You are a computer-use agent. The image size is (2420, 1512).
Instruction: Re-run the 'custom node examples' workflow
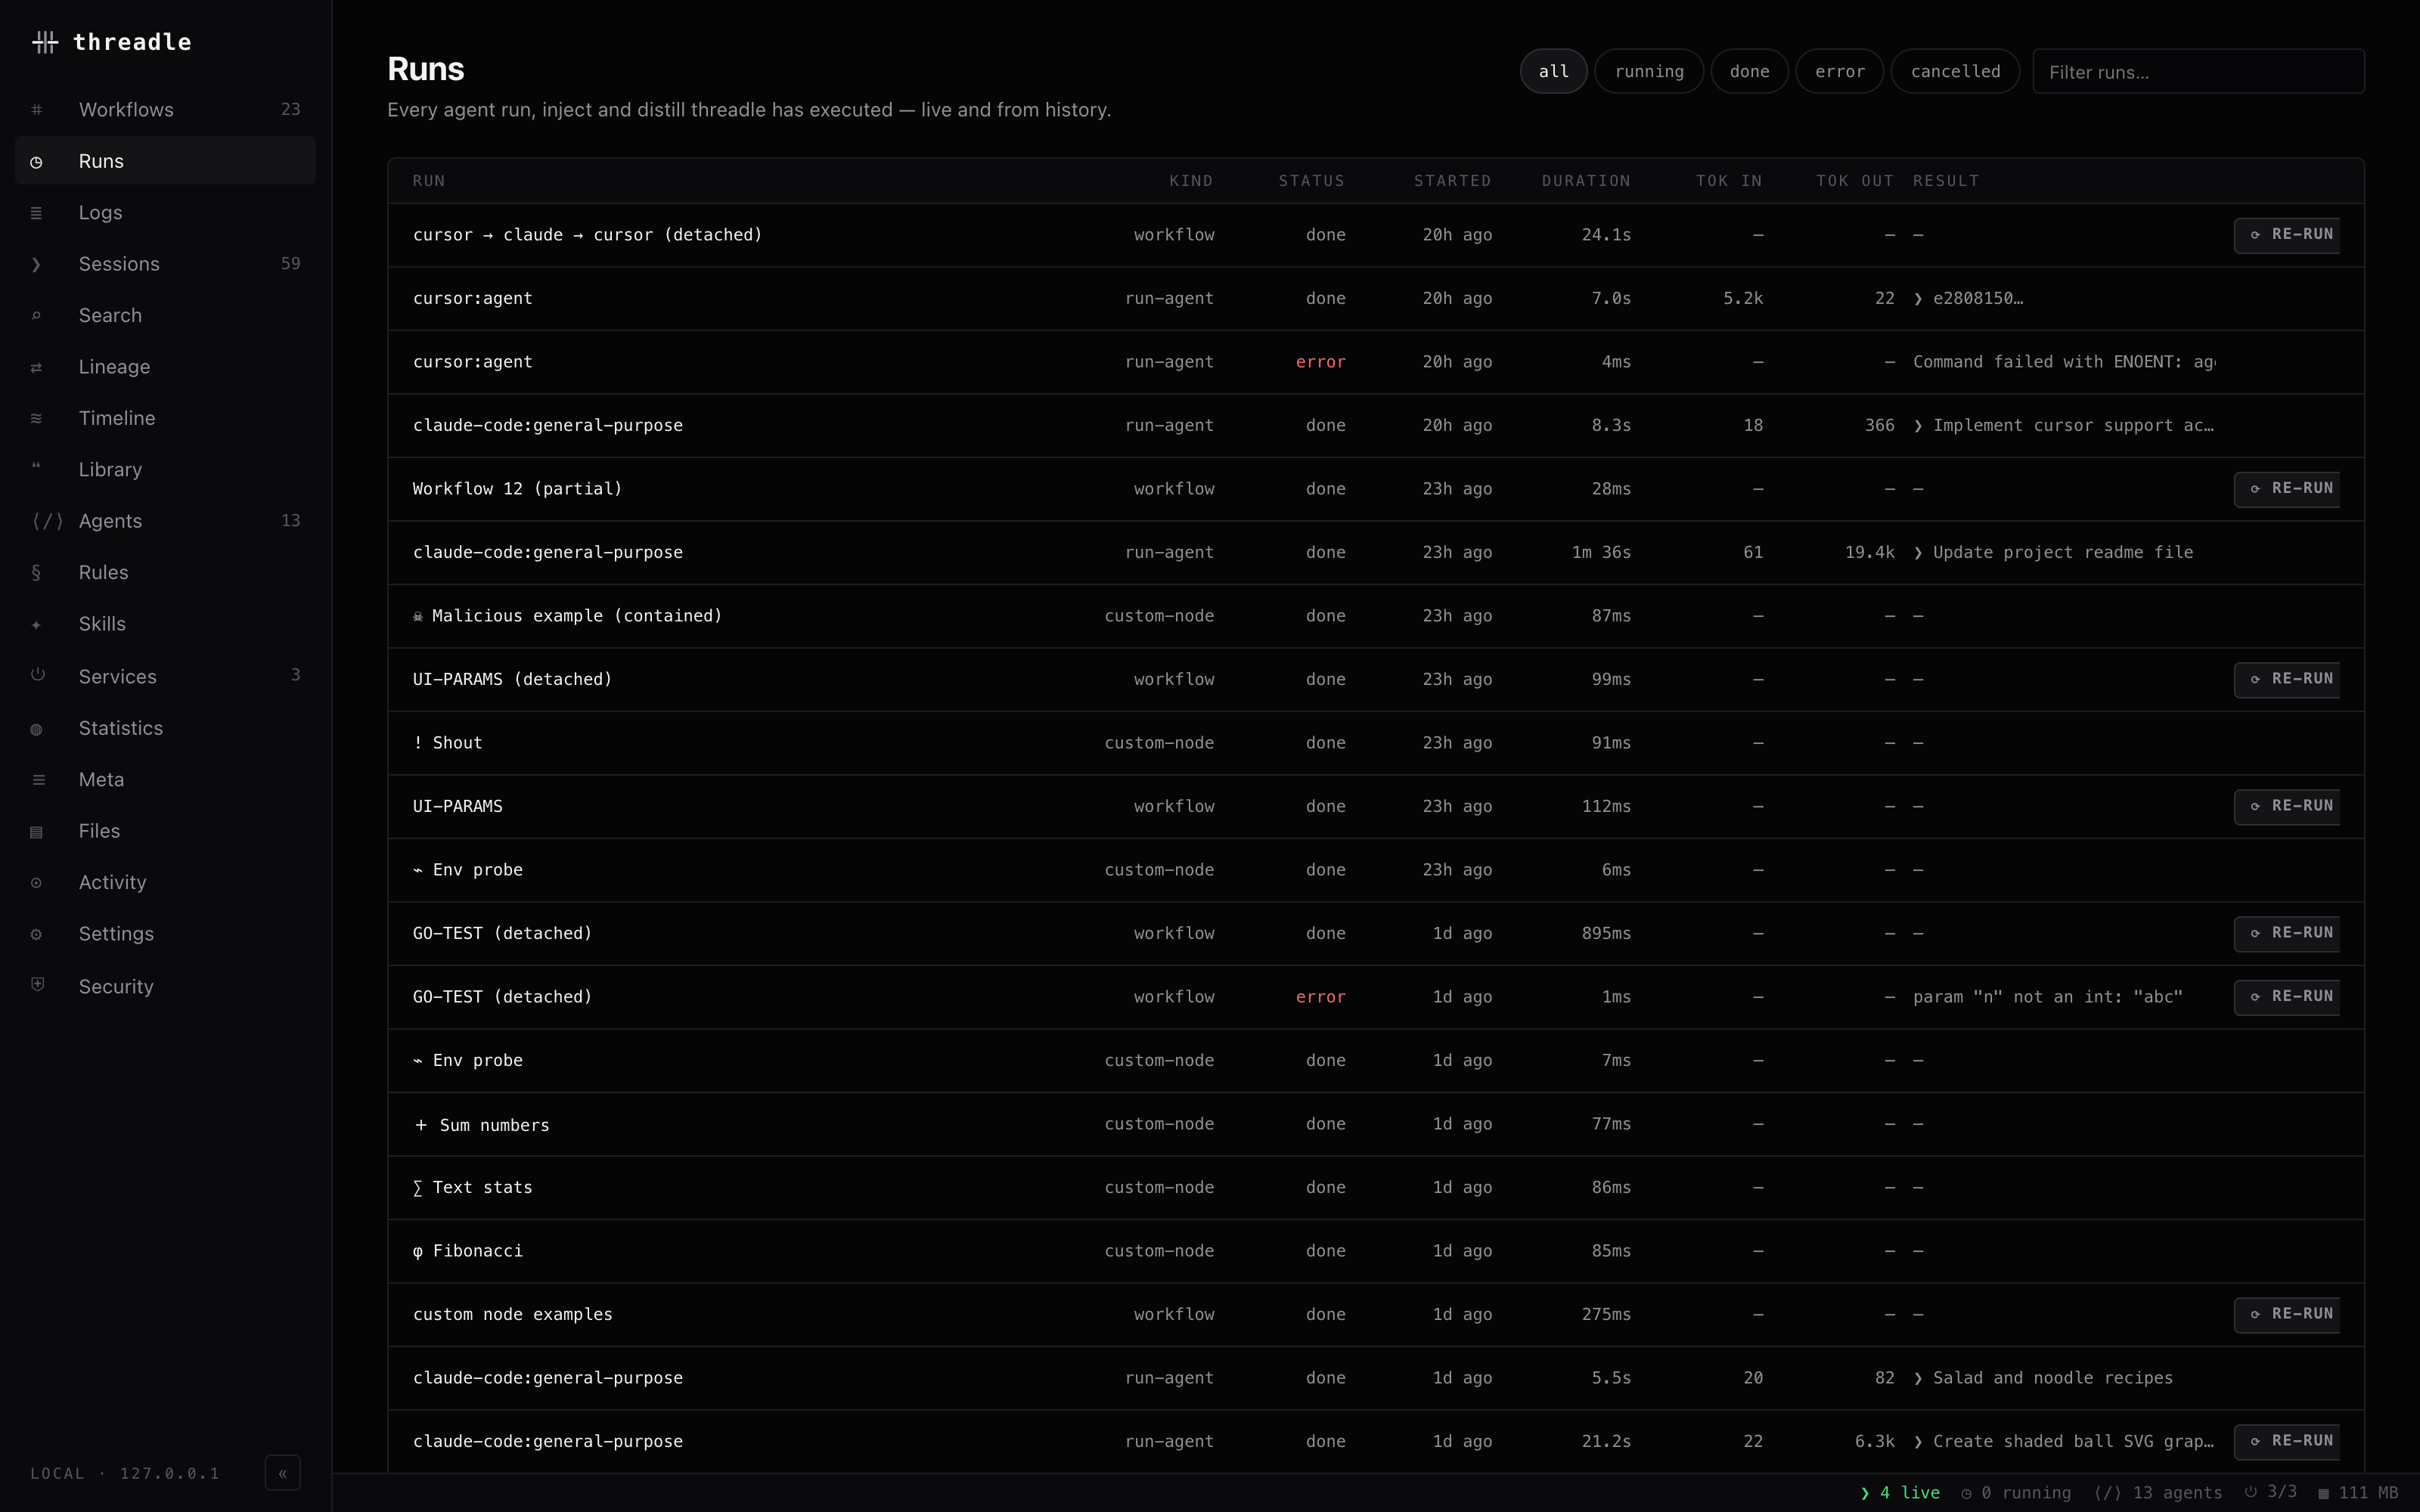tap(2288, 1315)
